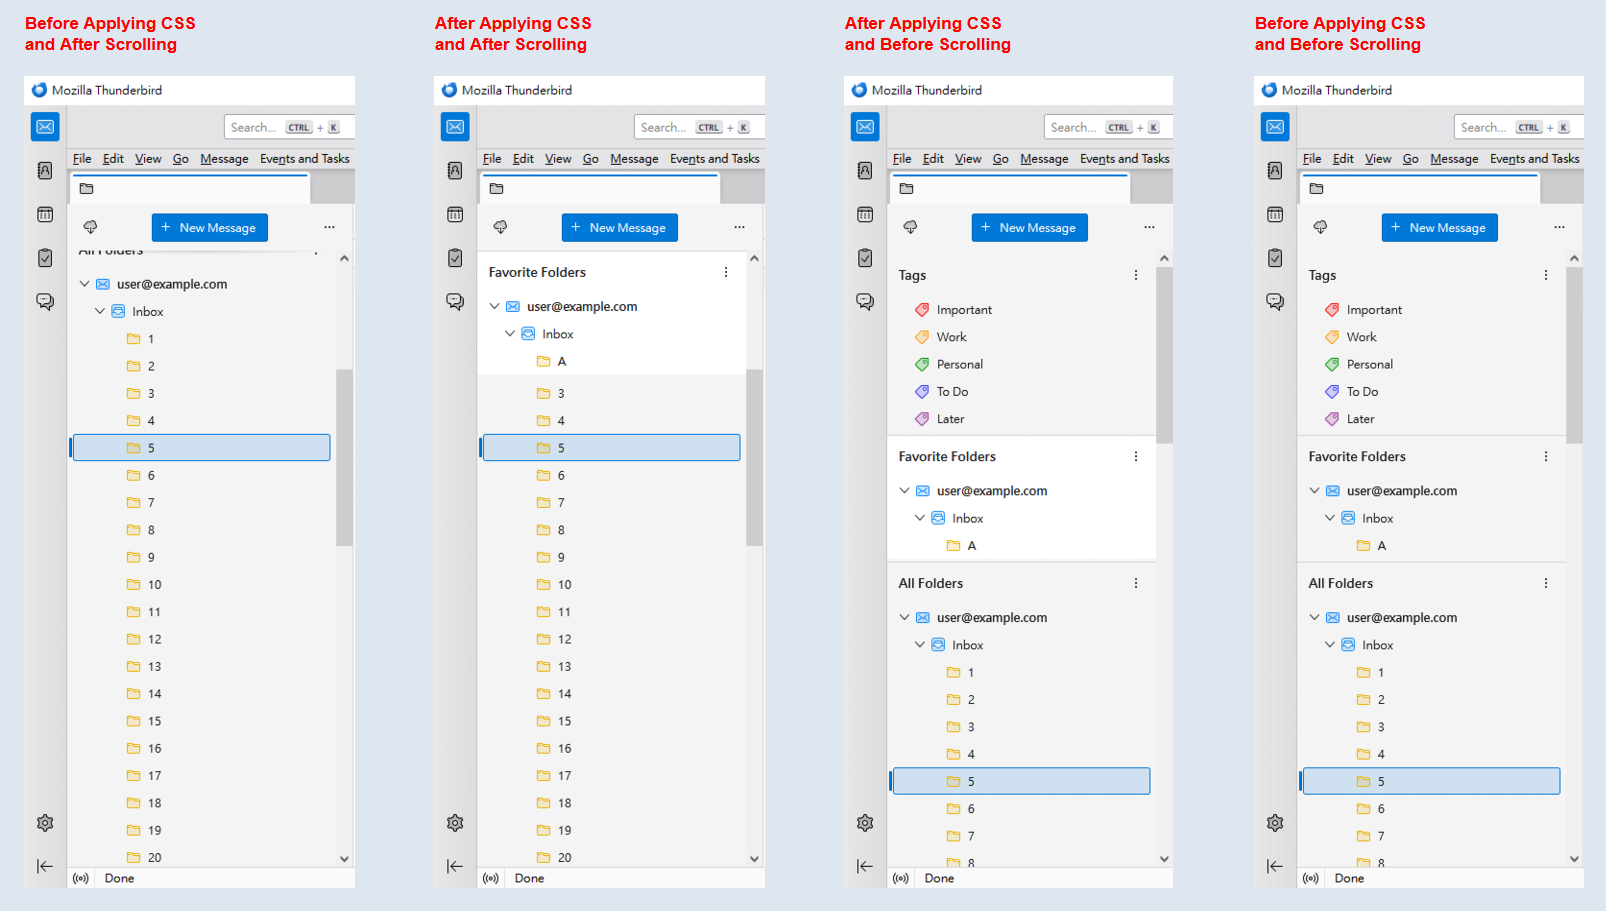Screen dimensions: 1606x911
Task: Click Calendar icon in second Thunderbird screenshot
Action: (455, 214)
